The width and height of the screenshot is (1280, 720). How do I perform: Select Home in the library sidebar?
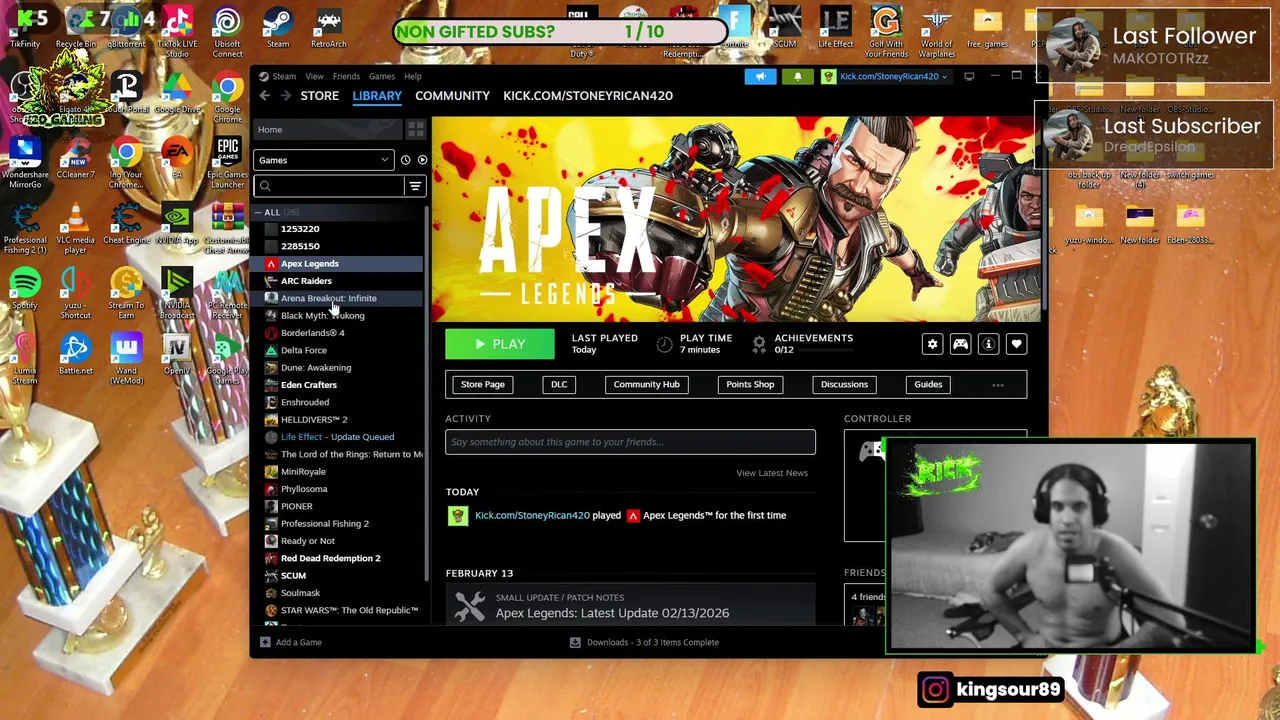pyautogui.click(x=328, y=130)
